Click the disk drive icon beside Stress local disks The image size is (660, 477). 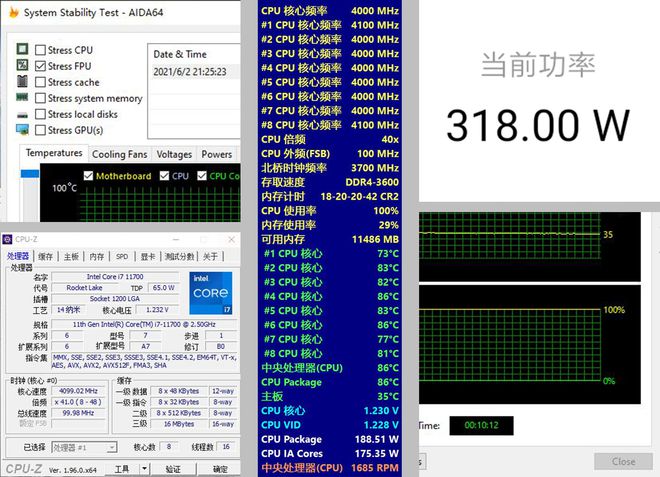pos(22,115)
